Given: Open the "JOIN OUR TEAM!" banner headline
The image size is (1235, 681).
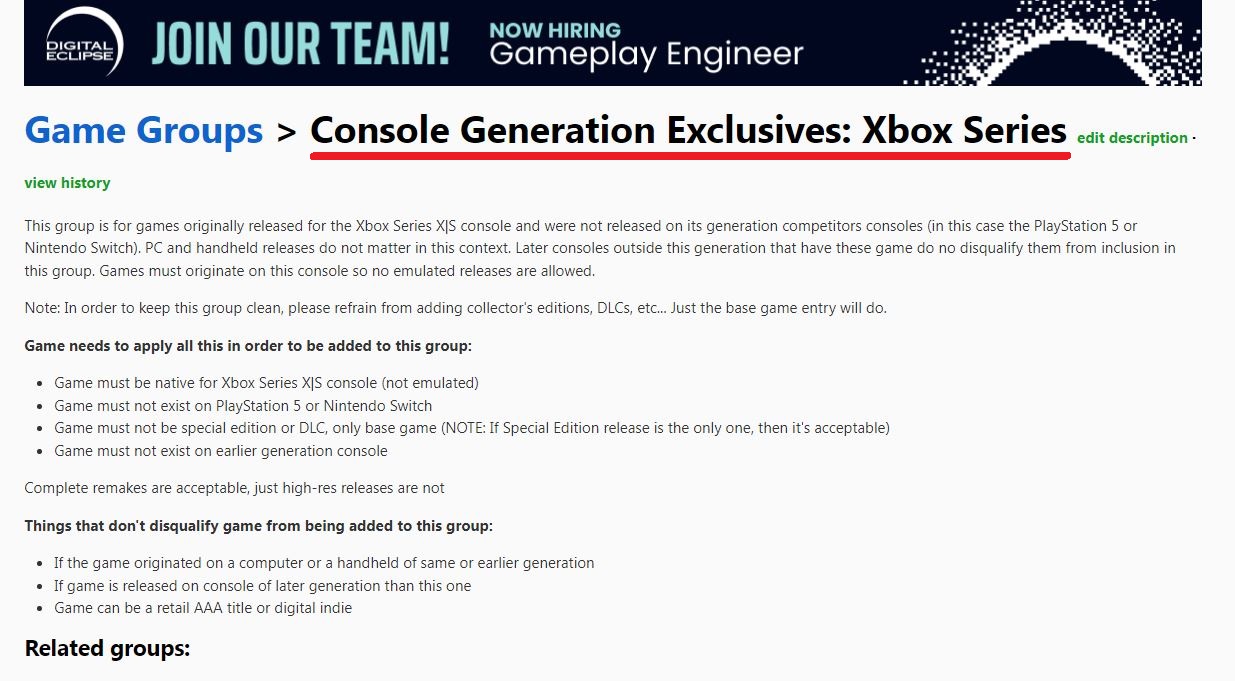Looking at the screenshot, I should [301, 44].
